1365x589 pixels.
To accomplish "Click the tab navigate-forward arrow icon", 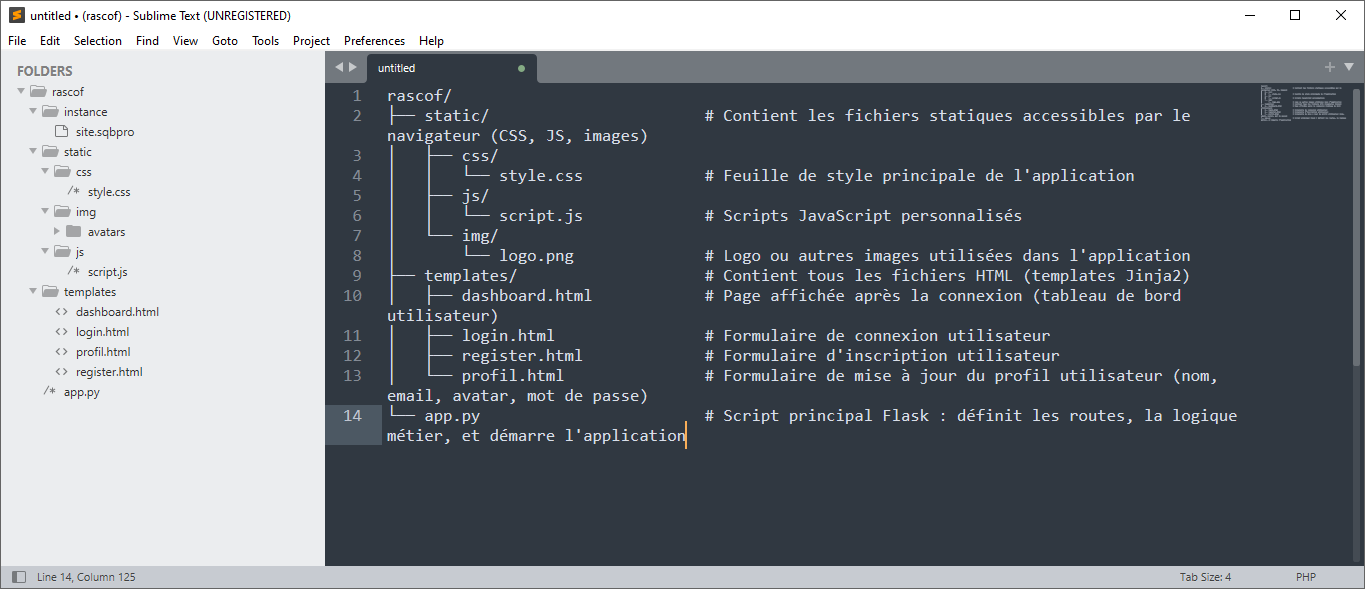I will 352,67.
